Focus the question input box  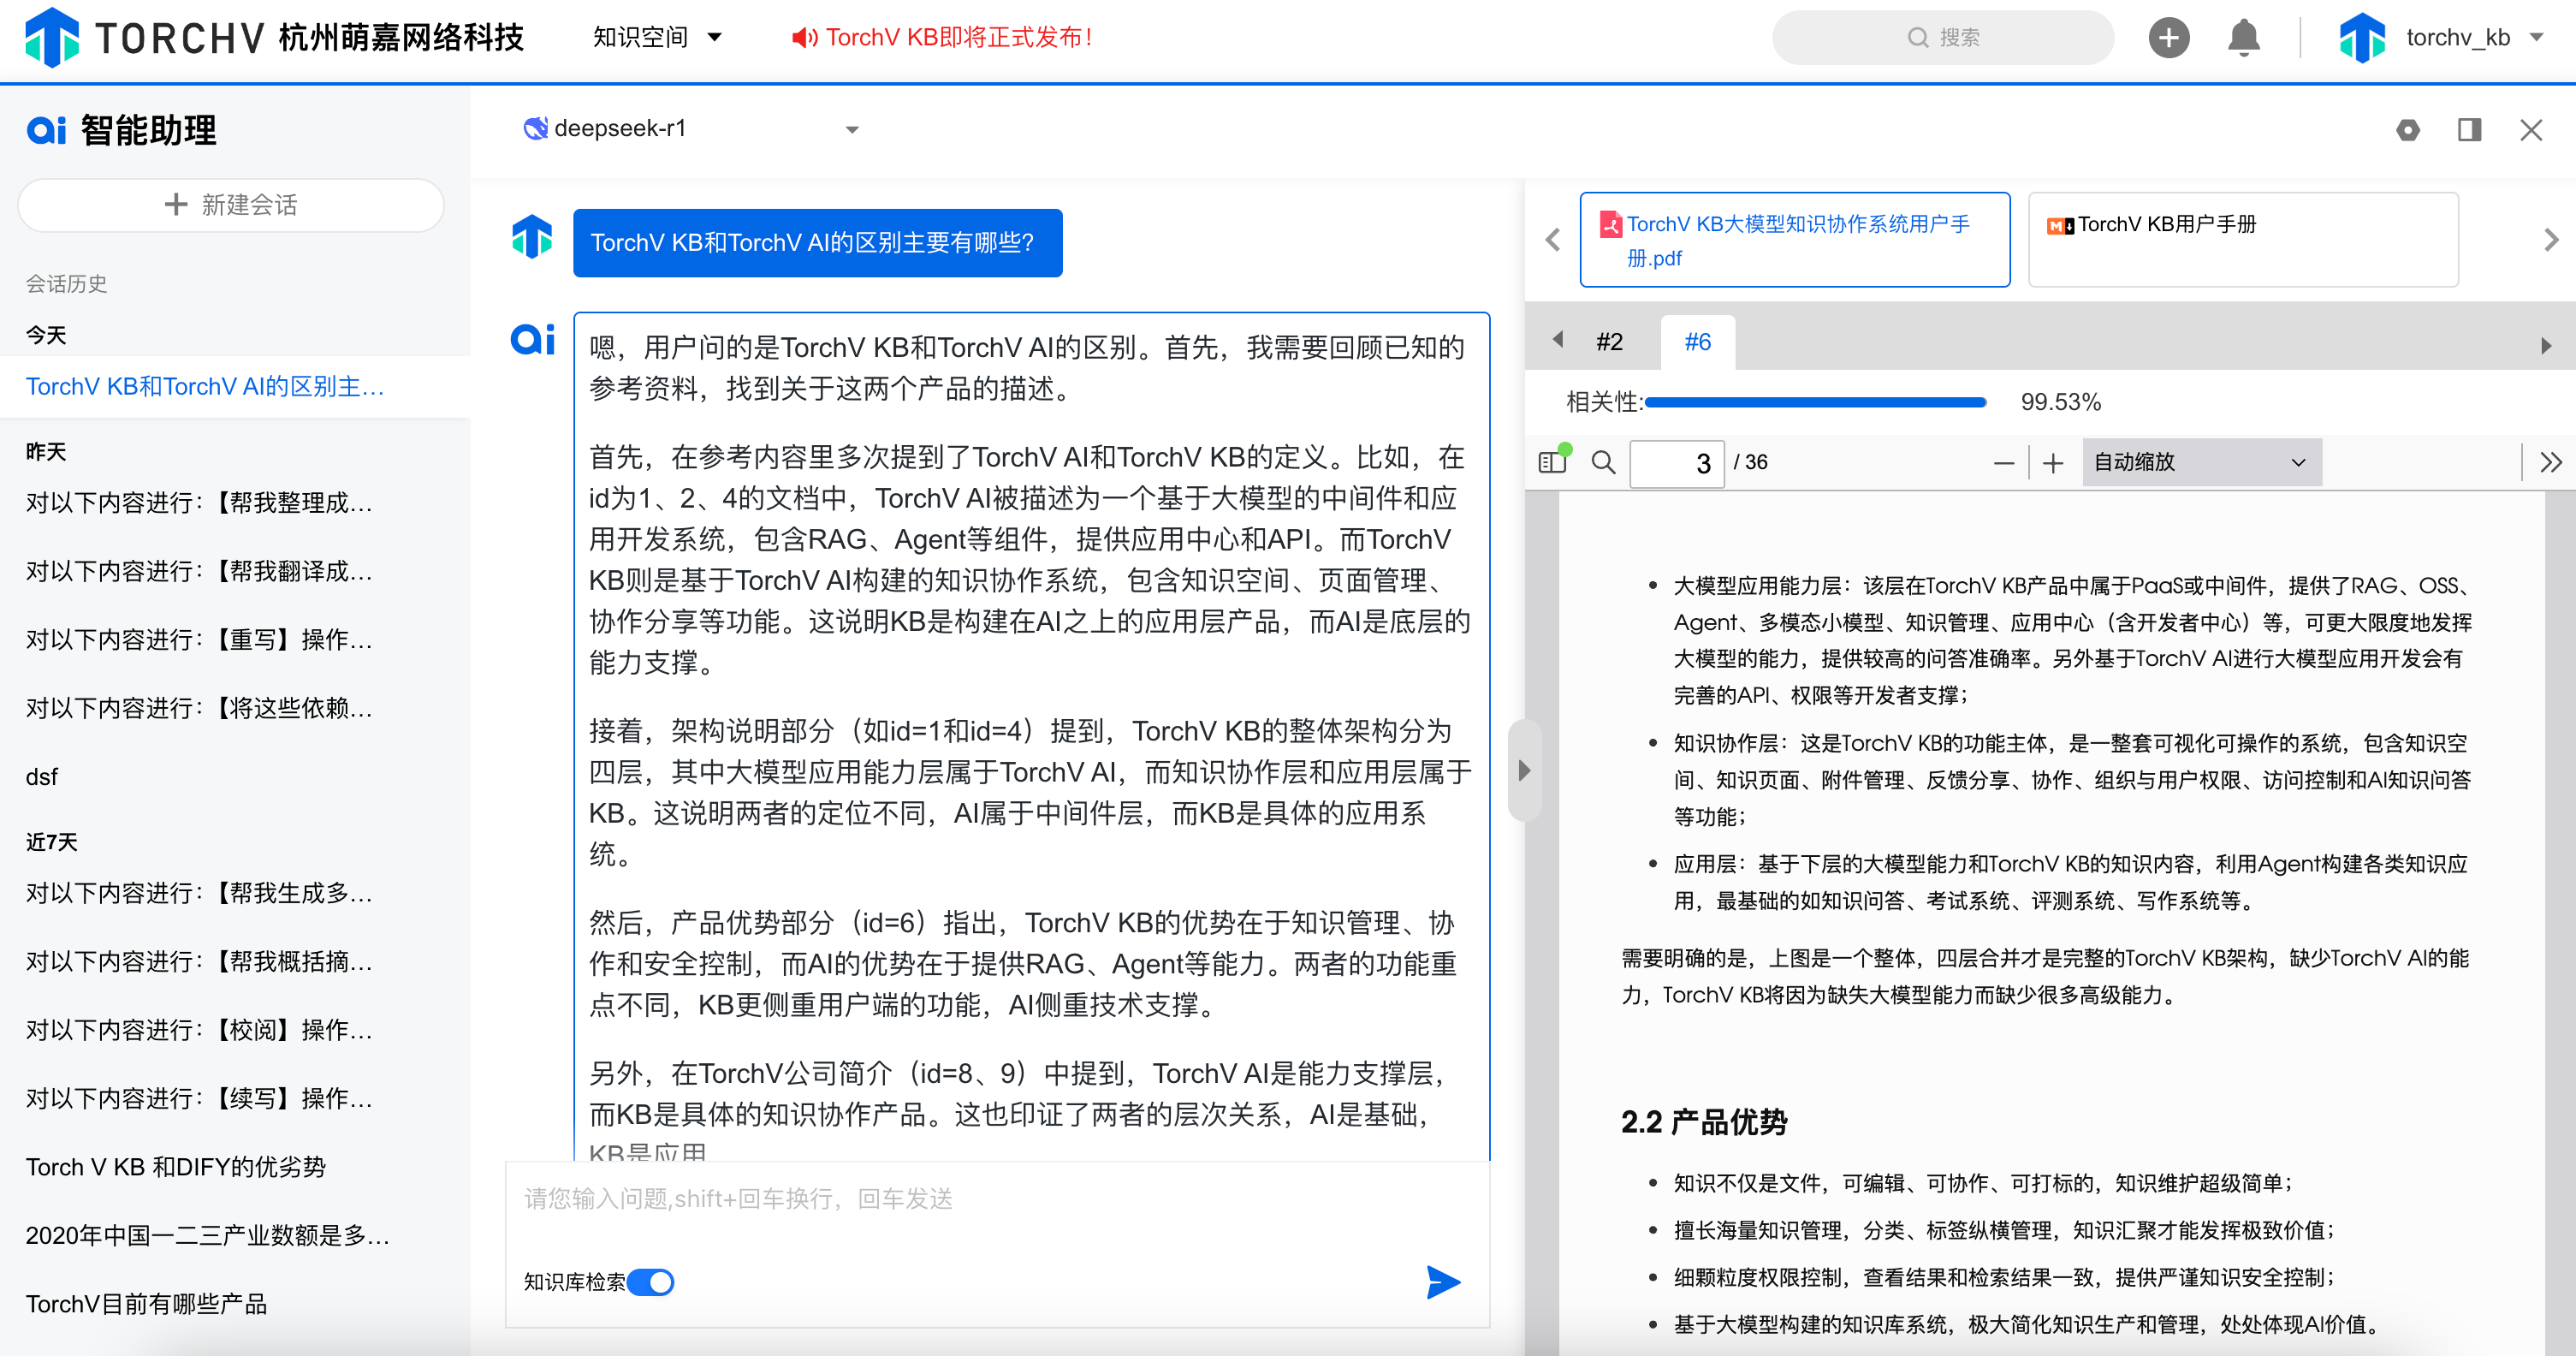996,1199
